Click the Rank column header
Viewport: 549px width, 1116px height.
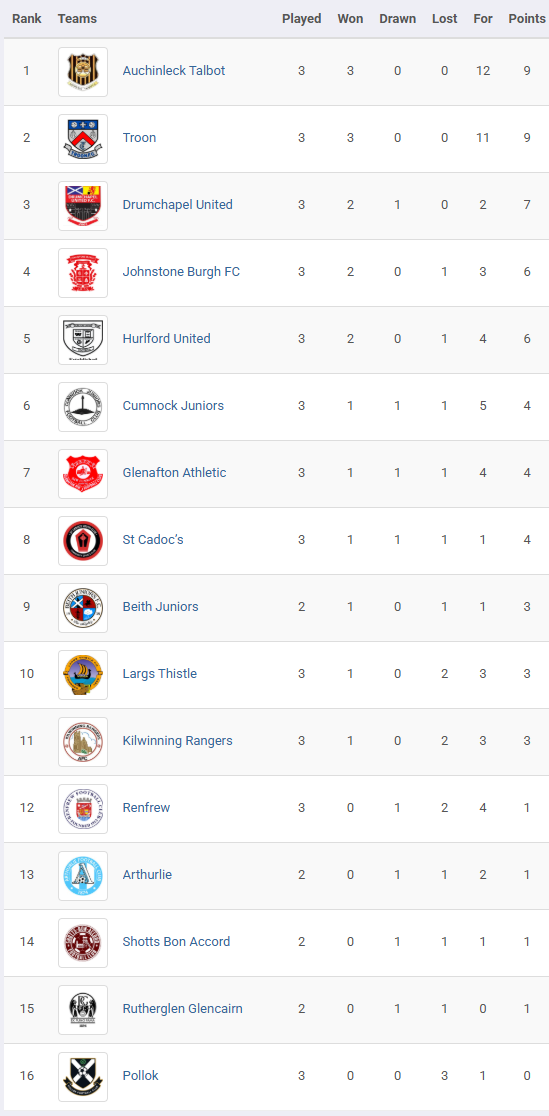coord(26,19)
